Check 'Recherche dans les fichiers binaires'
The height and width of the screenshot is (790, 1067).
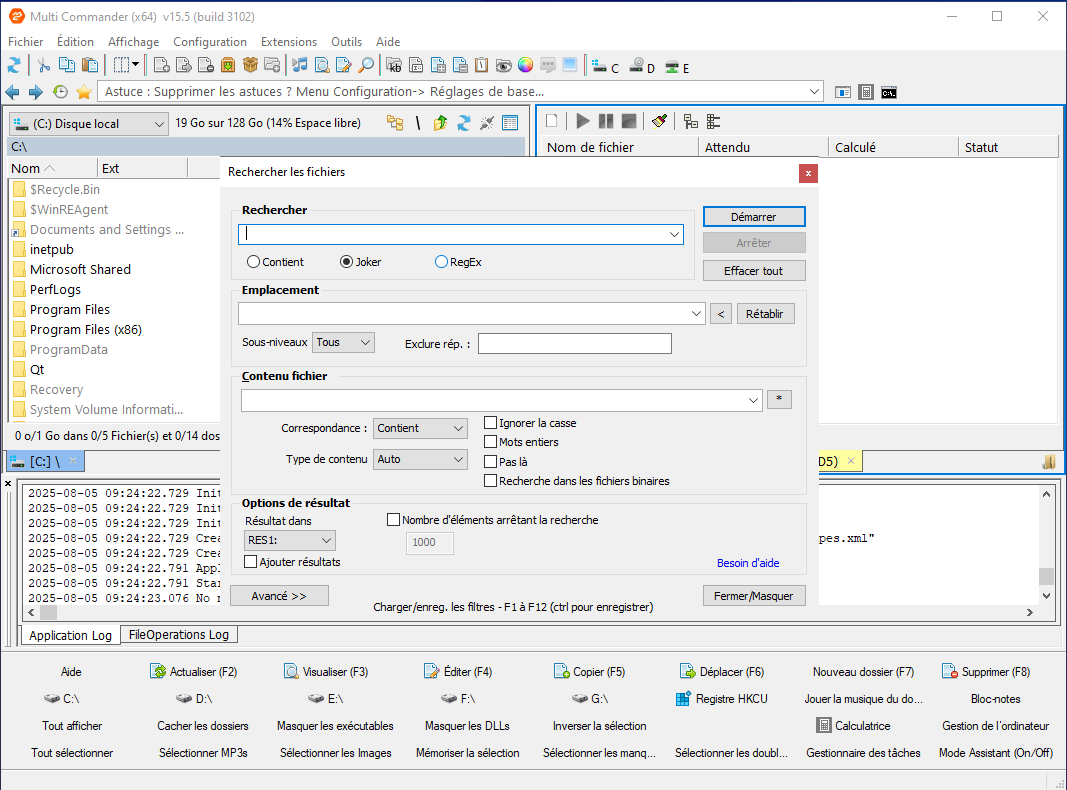491,481
